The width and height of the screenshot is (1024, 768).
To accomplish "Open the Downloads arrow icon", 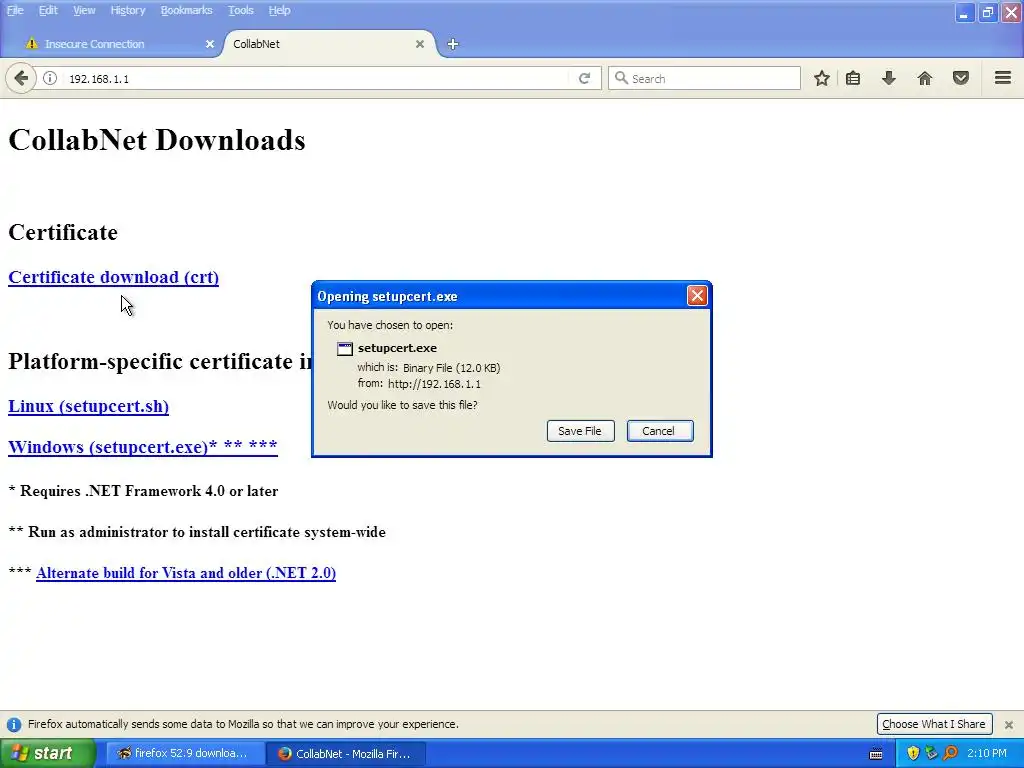I will click(x=889, y=78).
